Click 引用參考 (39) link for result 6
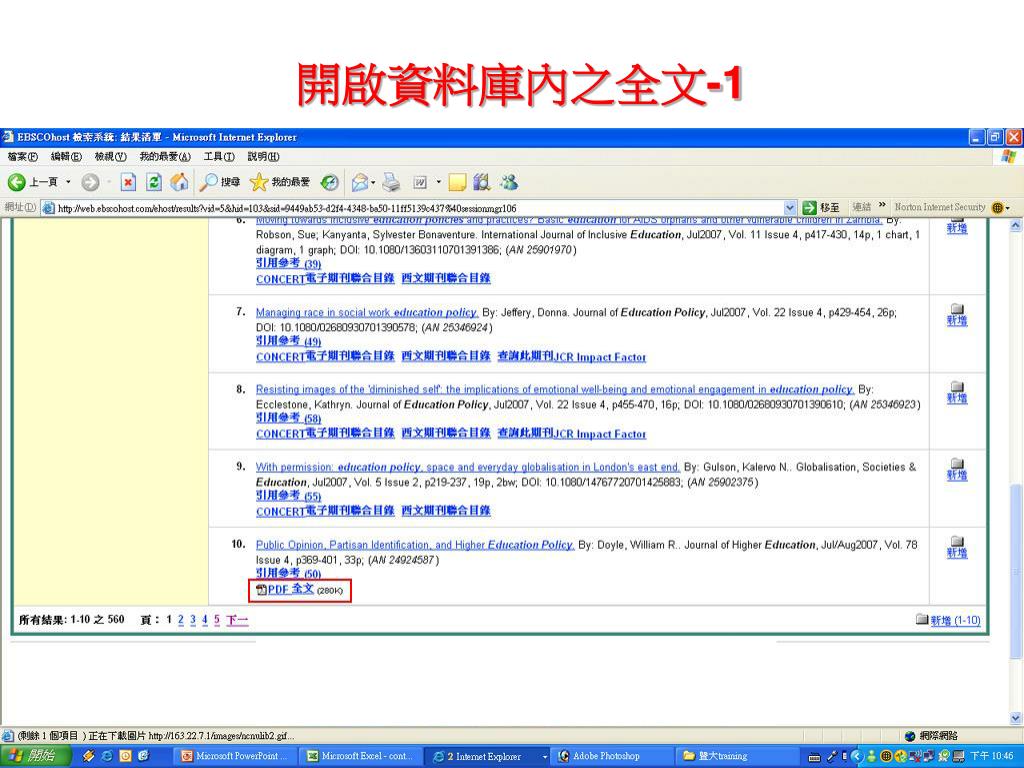Viewport: 1024px width, 768px height. tap(288, 263)
